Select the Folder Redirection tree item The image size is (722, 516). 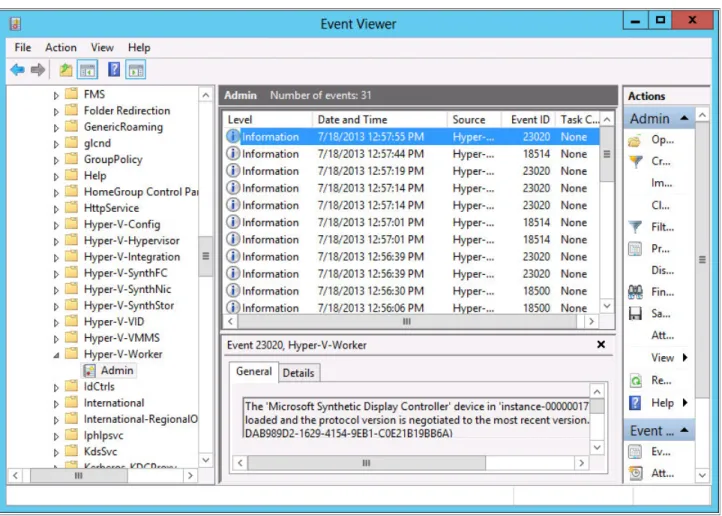(127, 110)
